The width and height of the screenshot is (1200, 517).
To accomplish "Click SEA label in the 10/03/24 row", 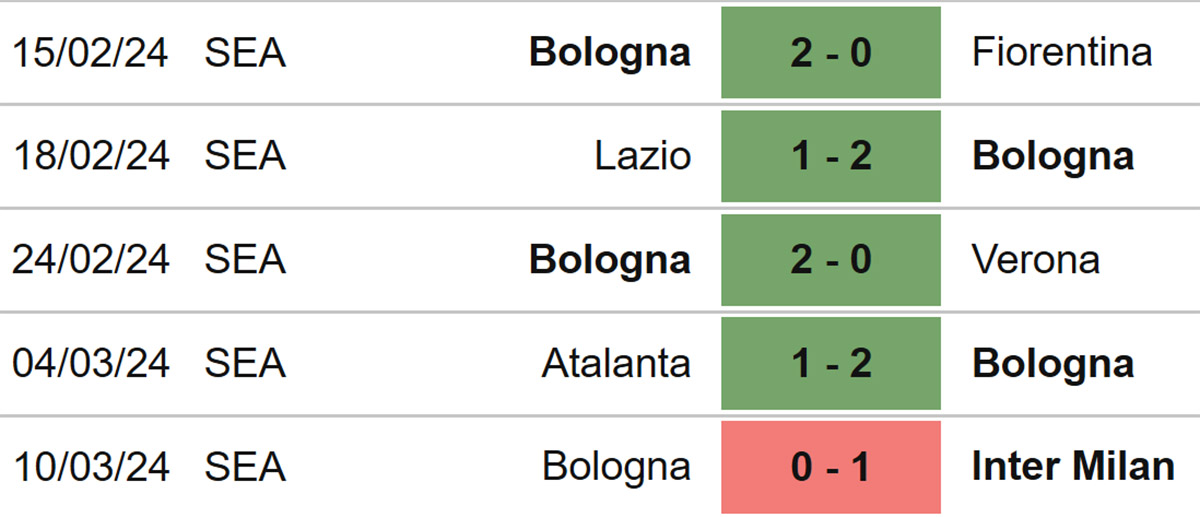I will (x=246, y=467).
